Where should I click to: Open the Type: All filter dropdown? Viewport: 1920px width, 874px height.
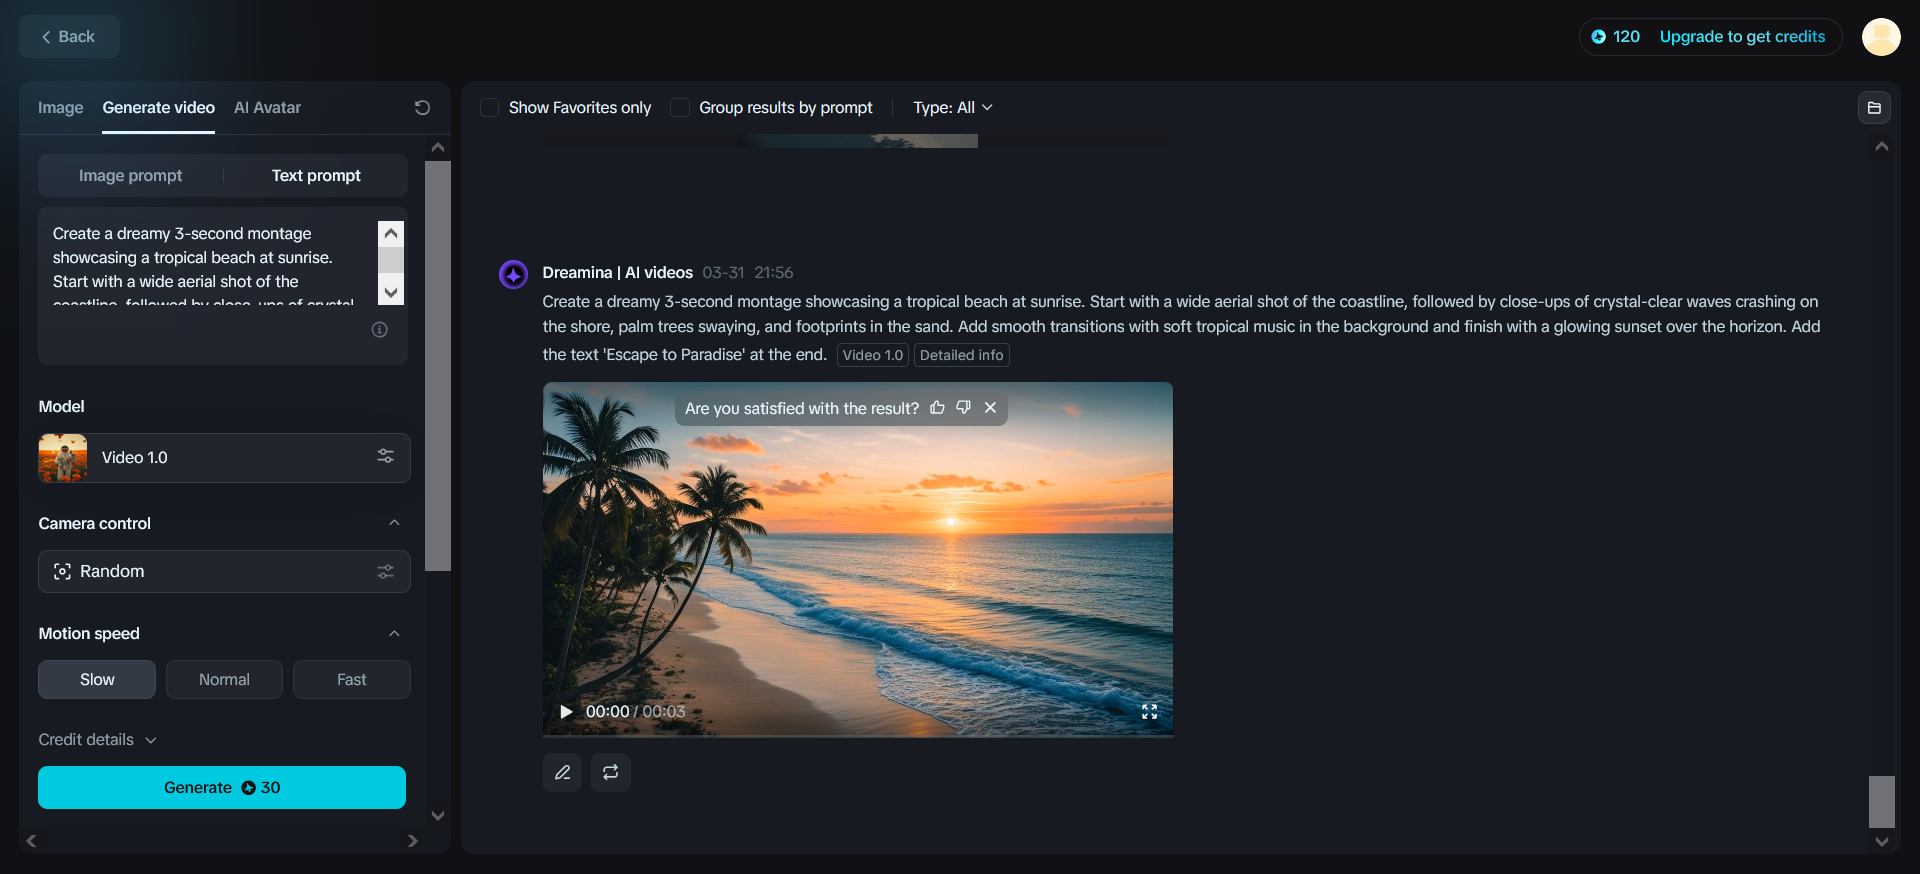[x=952, y=107]
